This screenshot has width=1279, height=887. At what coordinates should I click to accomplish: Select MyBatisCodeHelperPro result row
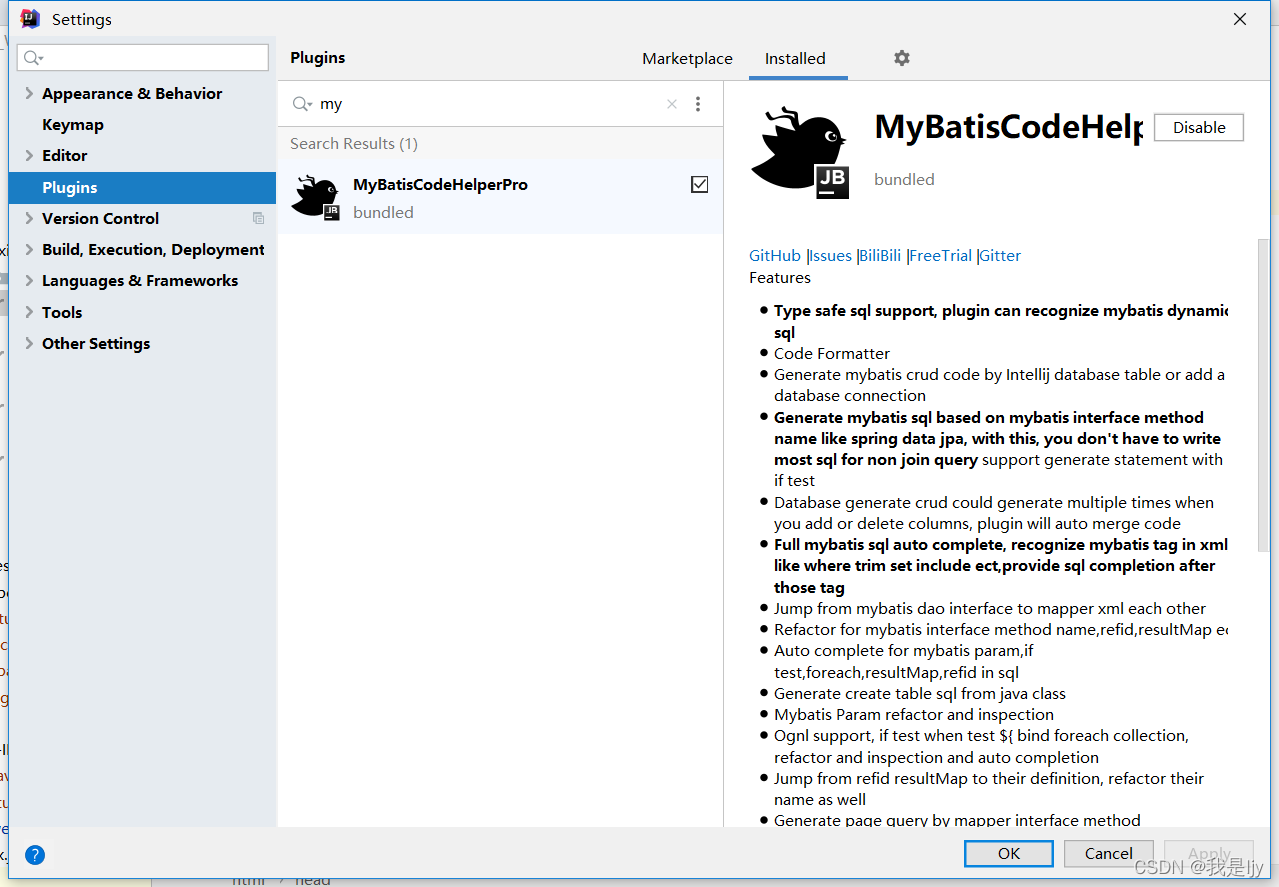tap(500, 197)
